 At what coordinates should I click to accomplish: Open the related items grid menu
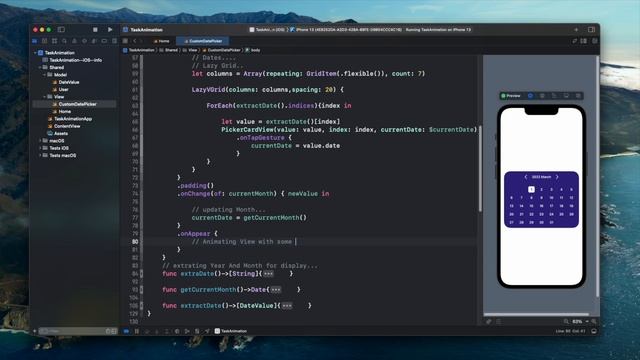(x=125, y=41)
